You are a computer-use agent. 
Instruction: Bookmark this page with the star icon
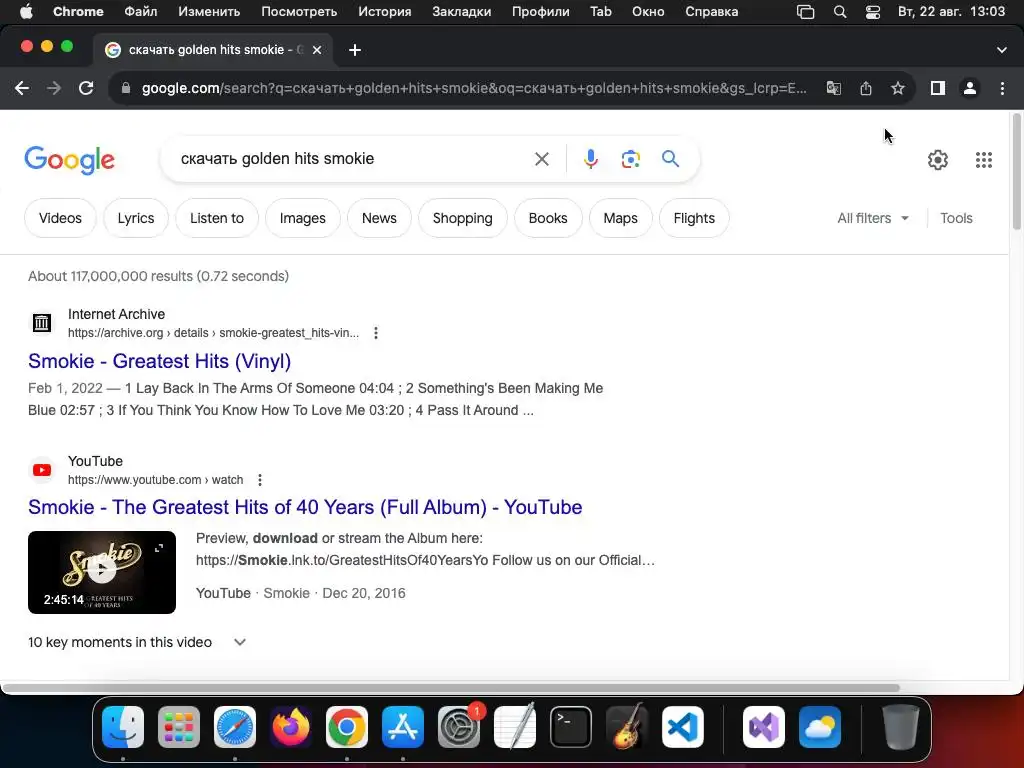click(x=898, y=88)
